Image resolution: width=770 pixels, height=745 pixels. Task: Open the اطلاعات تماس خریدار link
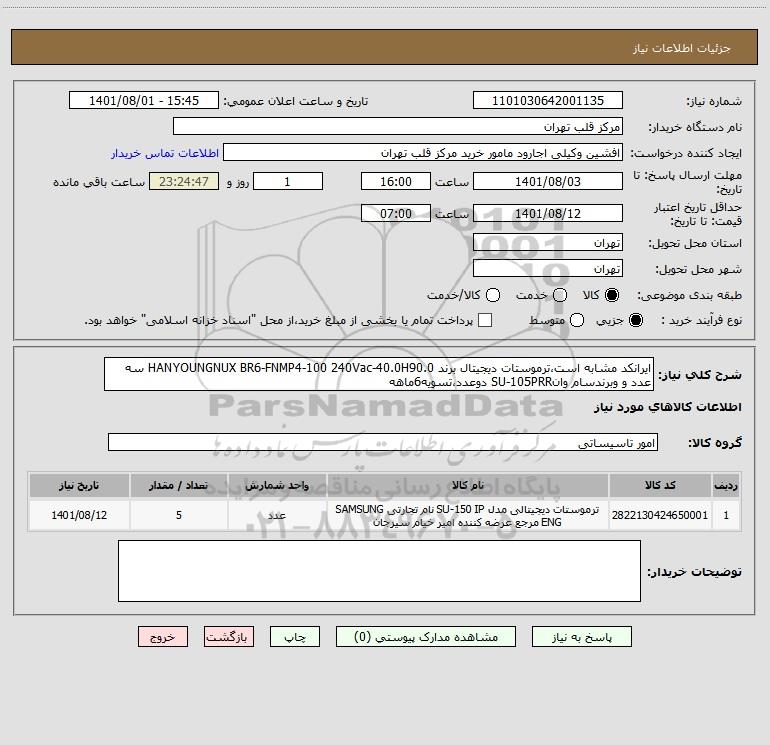(165, 153)
